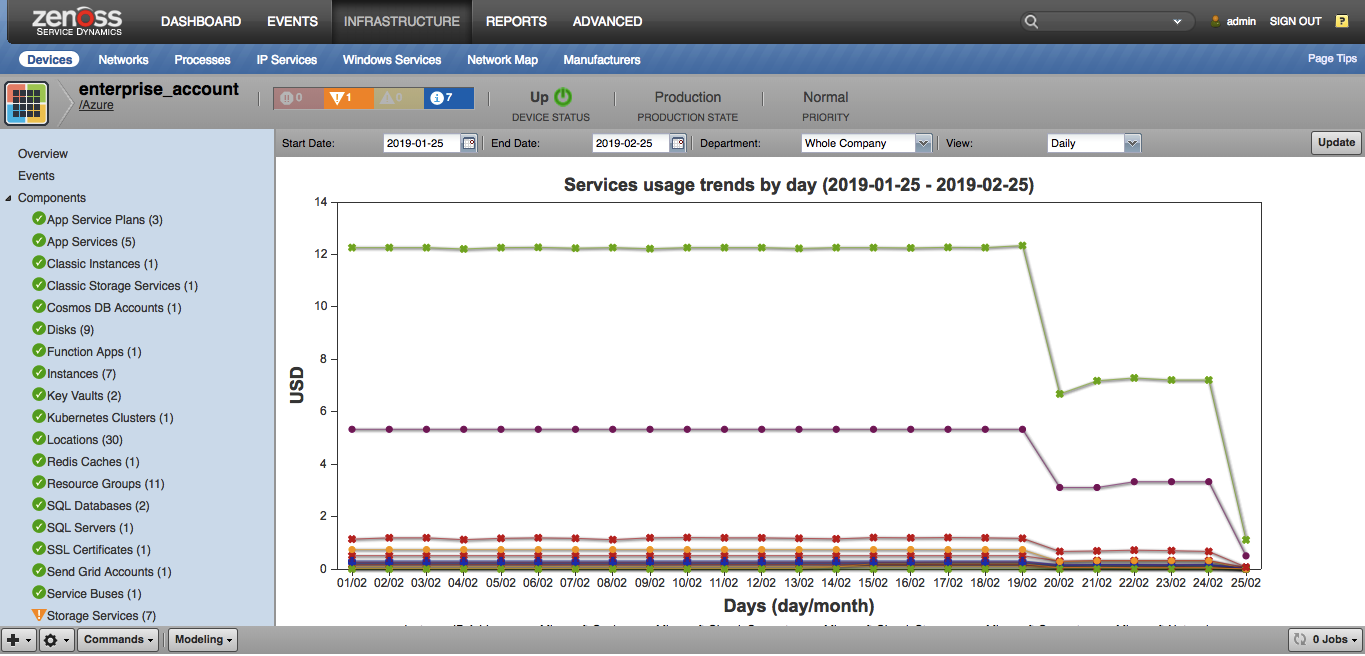Open the Network Map subtab
Image resolution: width=1365 pixels, height=656 pixels.
pos(502,60)
